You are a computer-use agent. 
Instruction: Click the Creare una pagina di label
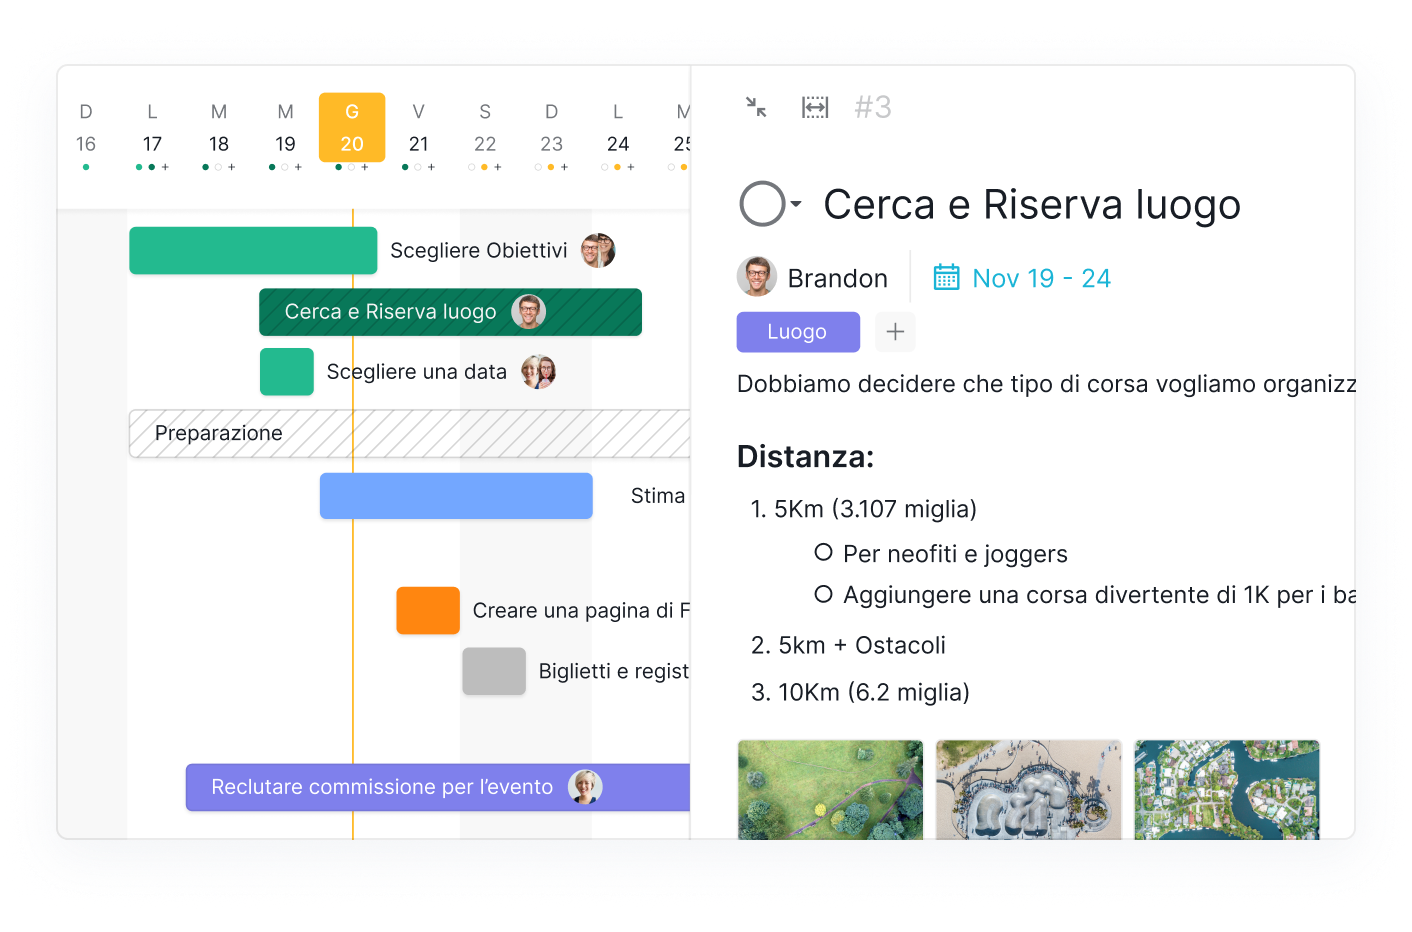tap(581, 610)
